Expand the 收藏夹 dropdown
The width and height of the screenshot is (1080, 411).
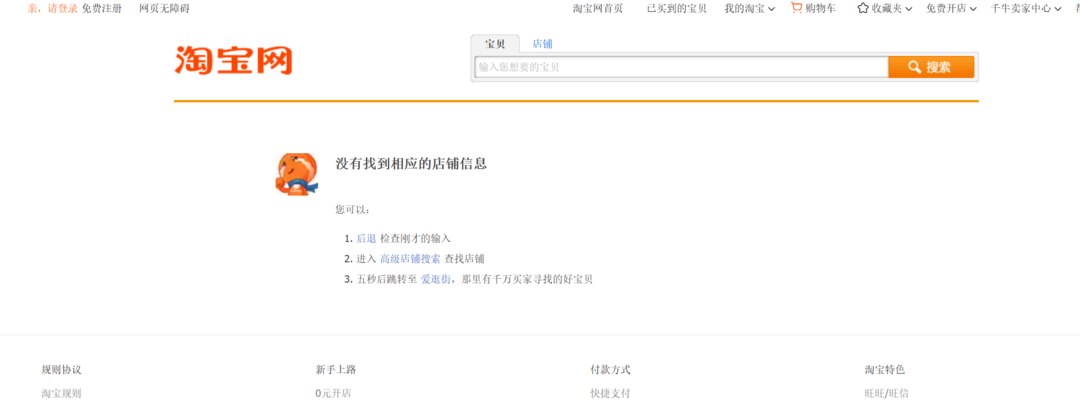point(892,9)
